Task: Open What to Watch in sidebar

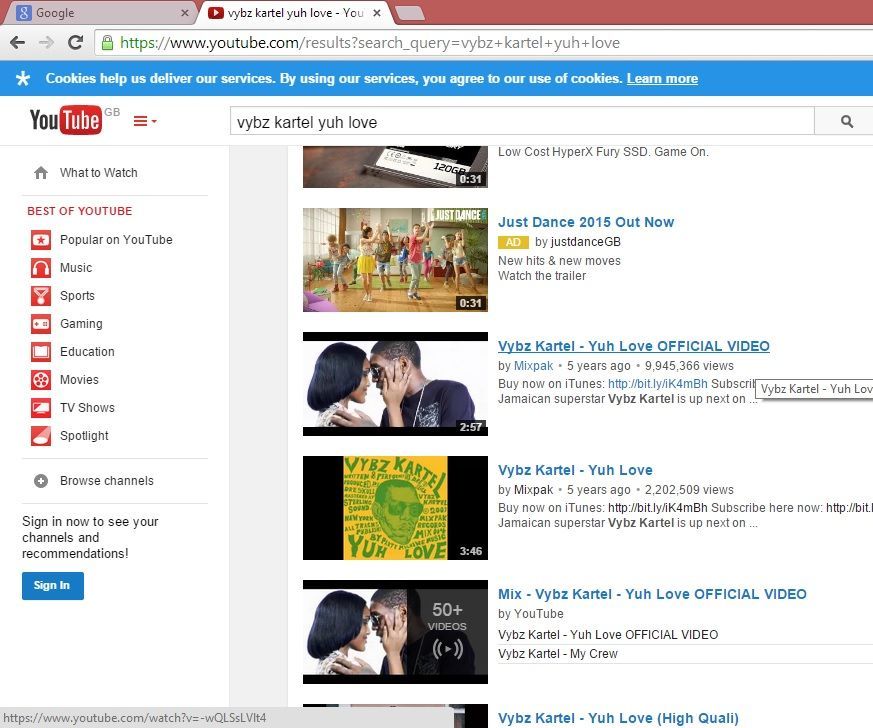Action: 99,173
